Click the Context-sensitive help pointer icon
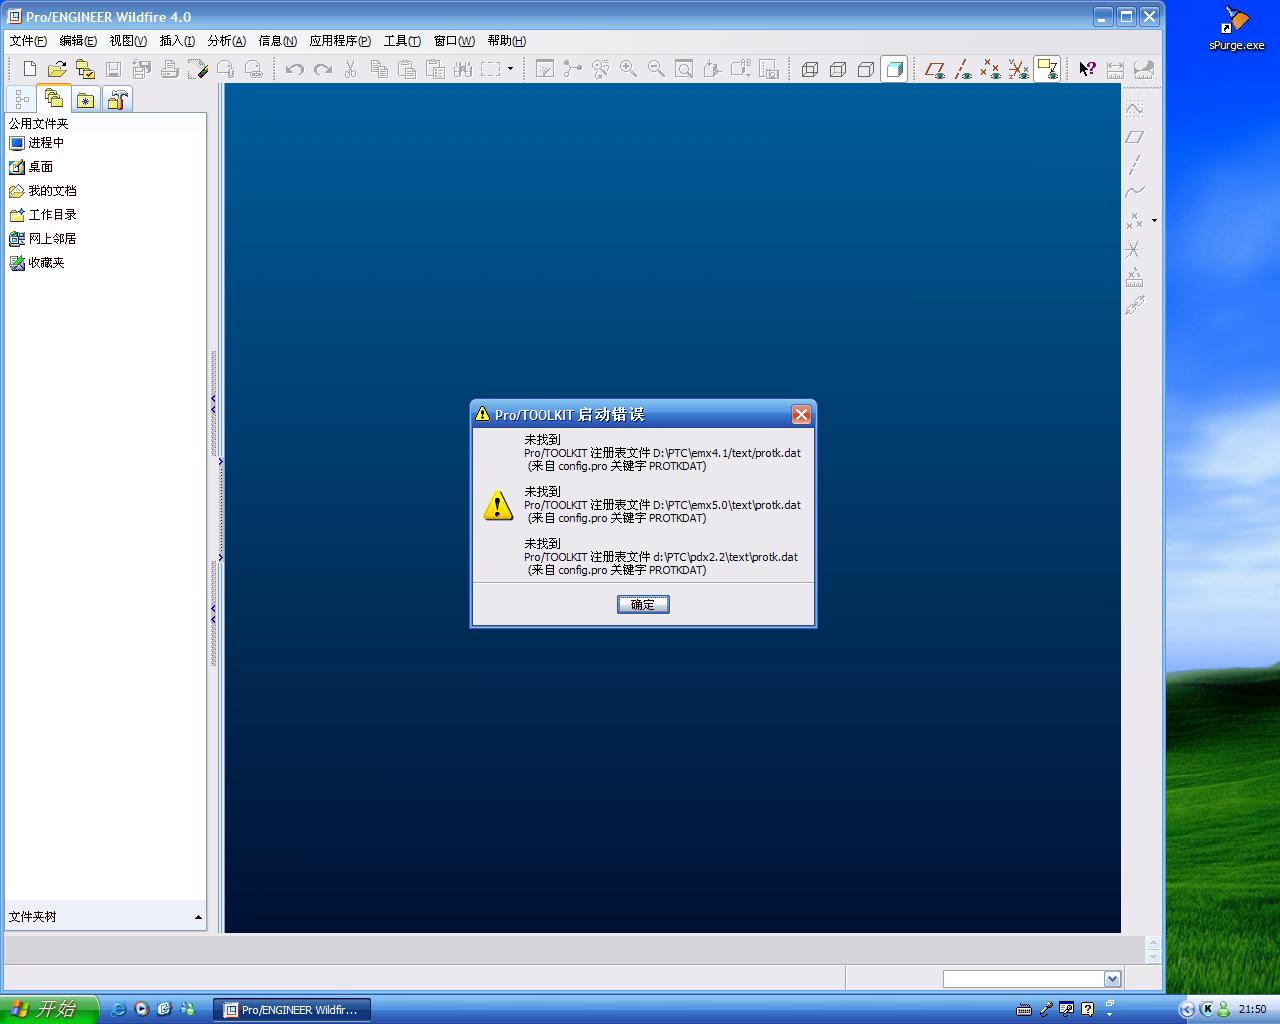 coord(1087,69)
